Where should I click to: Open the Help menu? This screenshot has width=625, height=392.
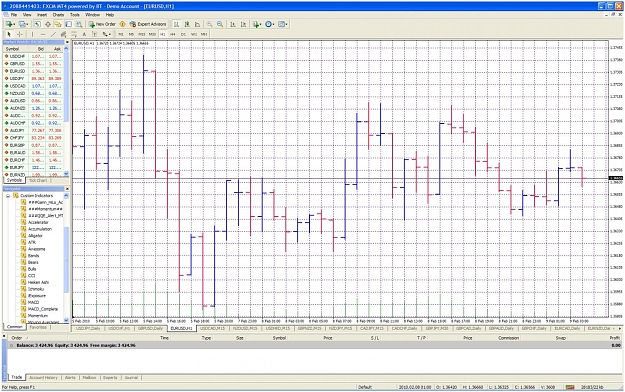coord(110,15)
